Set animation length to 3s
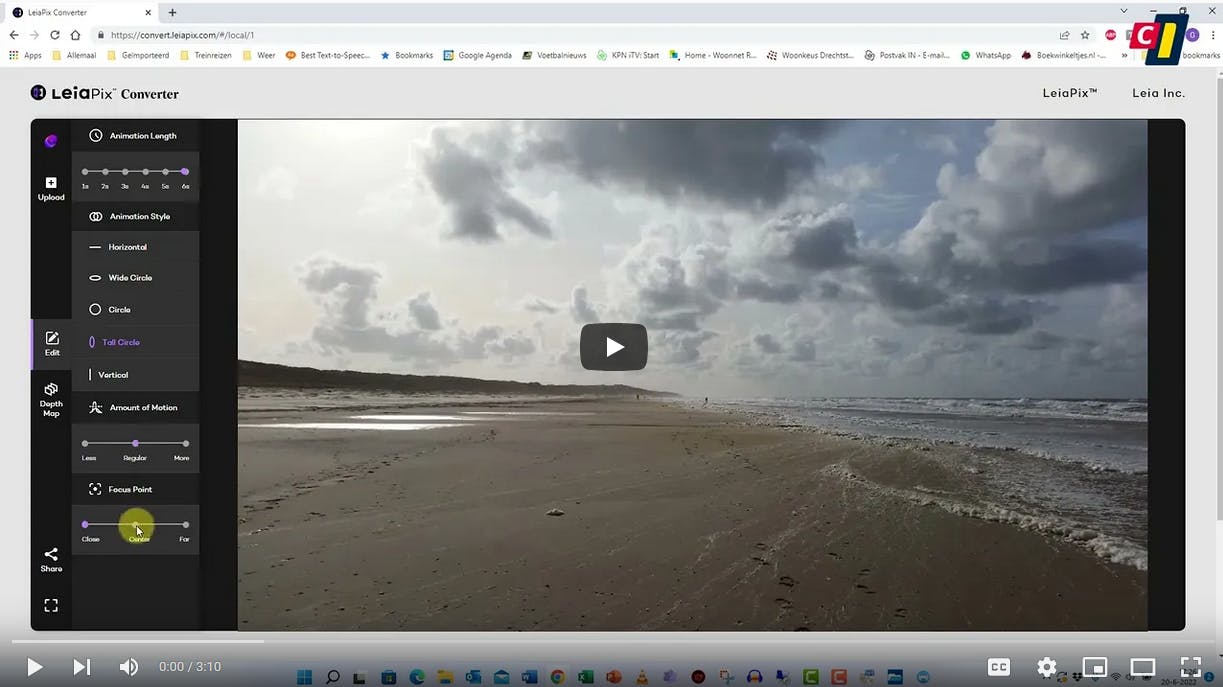This screenshot has height=687, width=1223. [x=125, y=172]
